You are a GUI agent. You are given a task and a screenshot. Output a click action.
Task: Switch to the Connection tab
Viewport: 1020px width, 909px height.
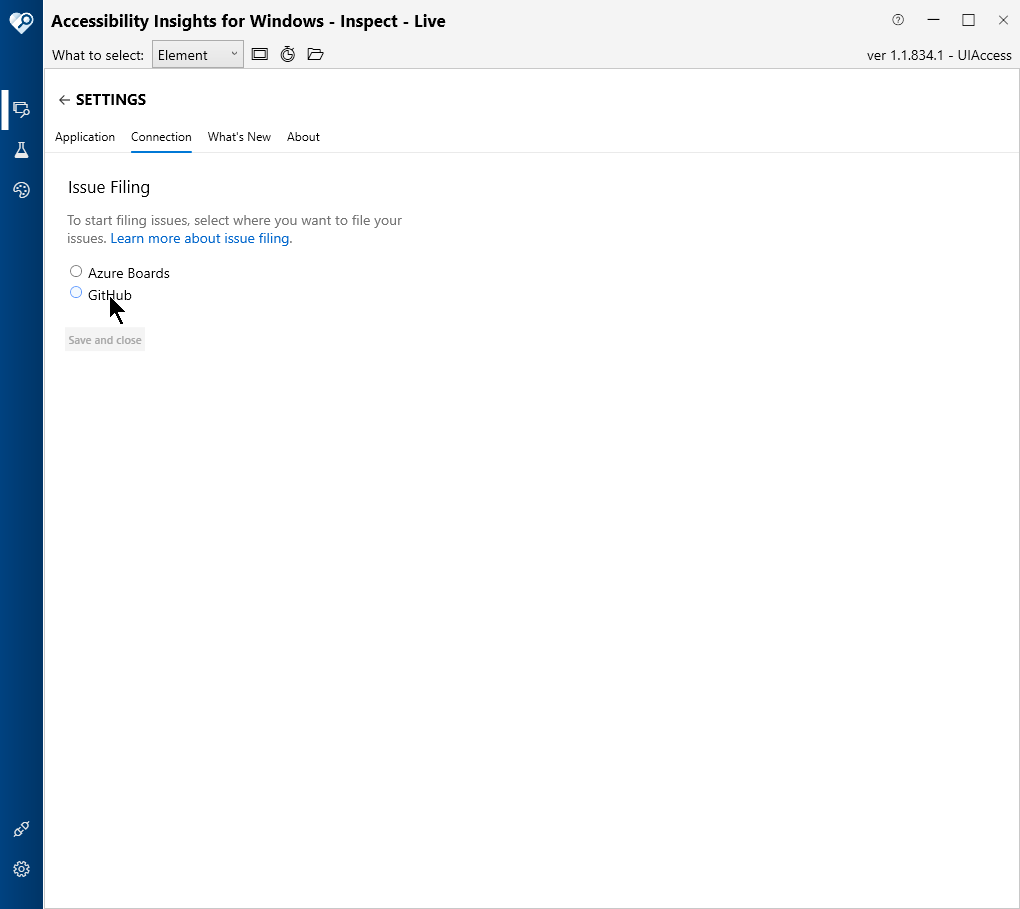click(x=161, y=137)
